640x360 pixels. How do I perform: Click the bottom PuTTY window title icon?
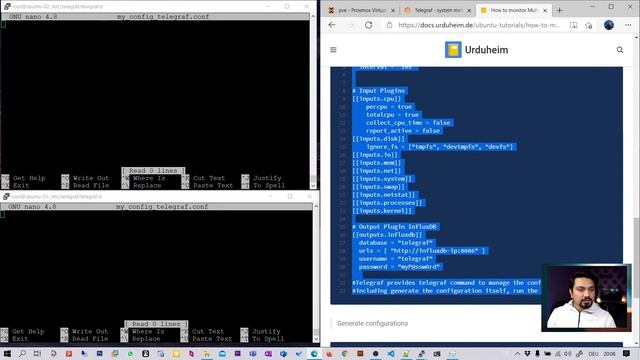[x=6, y=196]
